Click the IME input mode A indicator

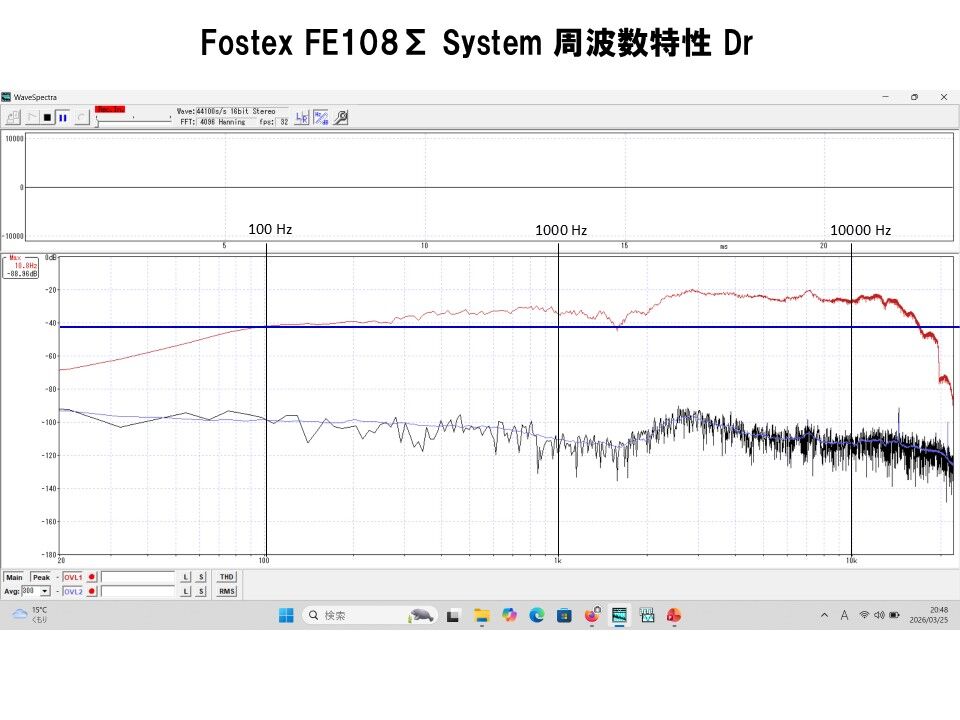coord(844,615)
